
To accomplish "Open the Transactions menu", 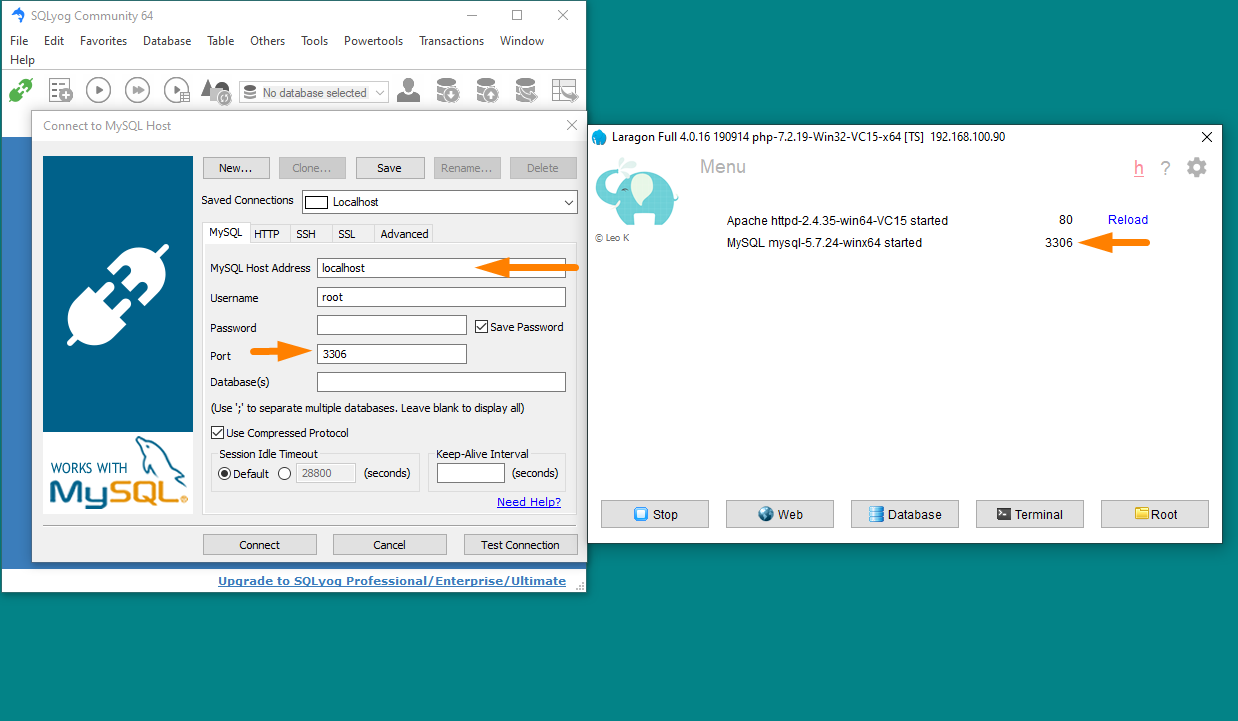I will pos(452,41).
